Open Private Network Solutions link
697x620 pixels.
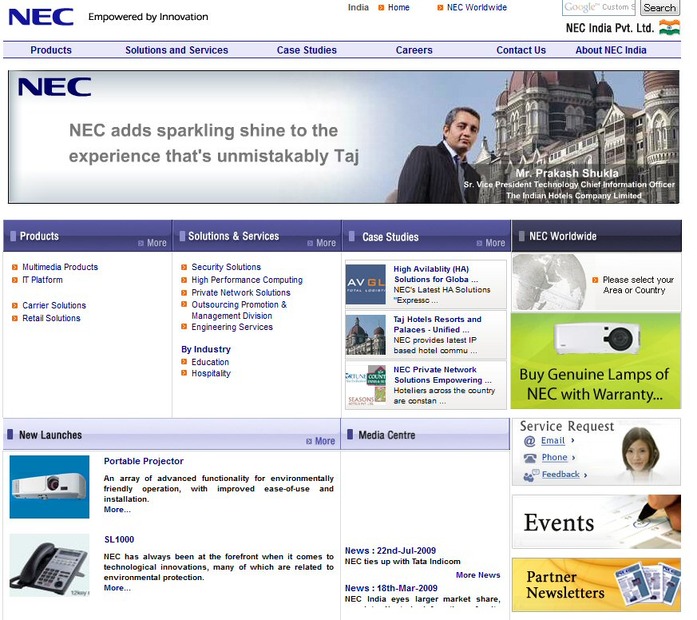click(x=241, y=293)
